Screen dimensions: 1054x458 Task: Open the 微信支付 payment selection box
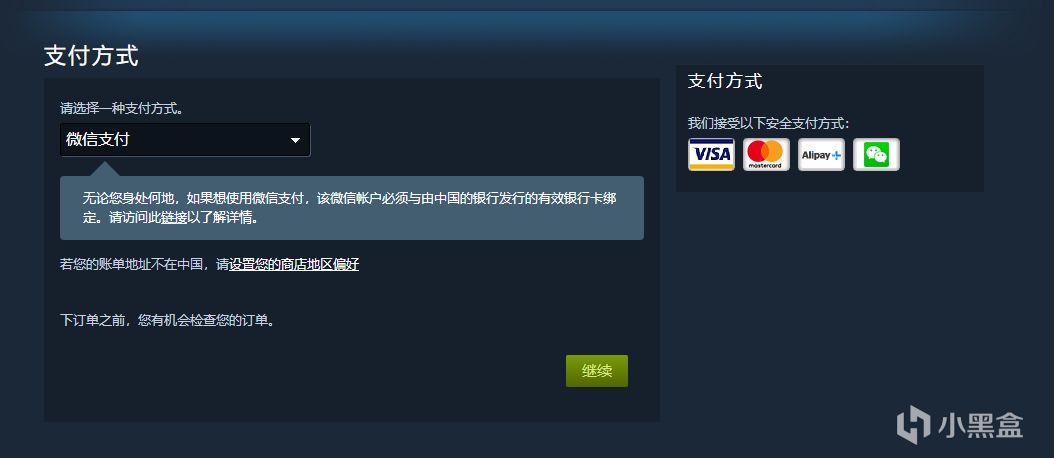click(185, 140)
